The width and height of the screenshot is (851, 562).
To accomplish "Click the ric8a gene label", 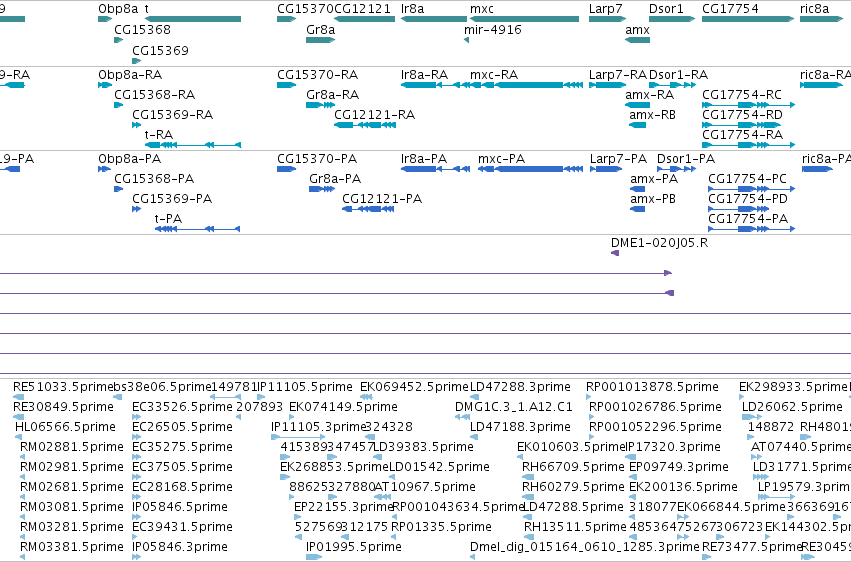I will [814, 9].
